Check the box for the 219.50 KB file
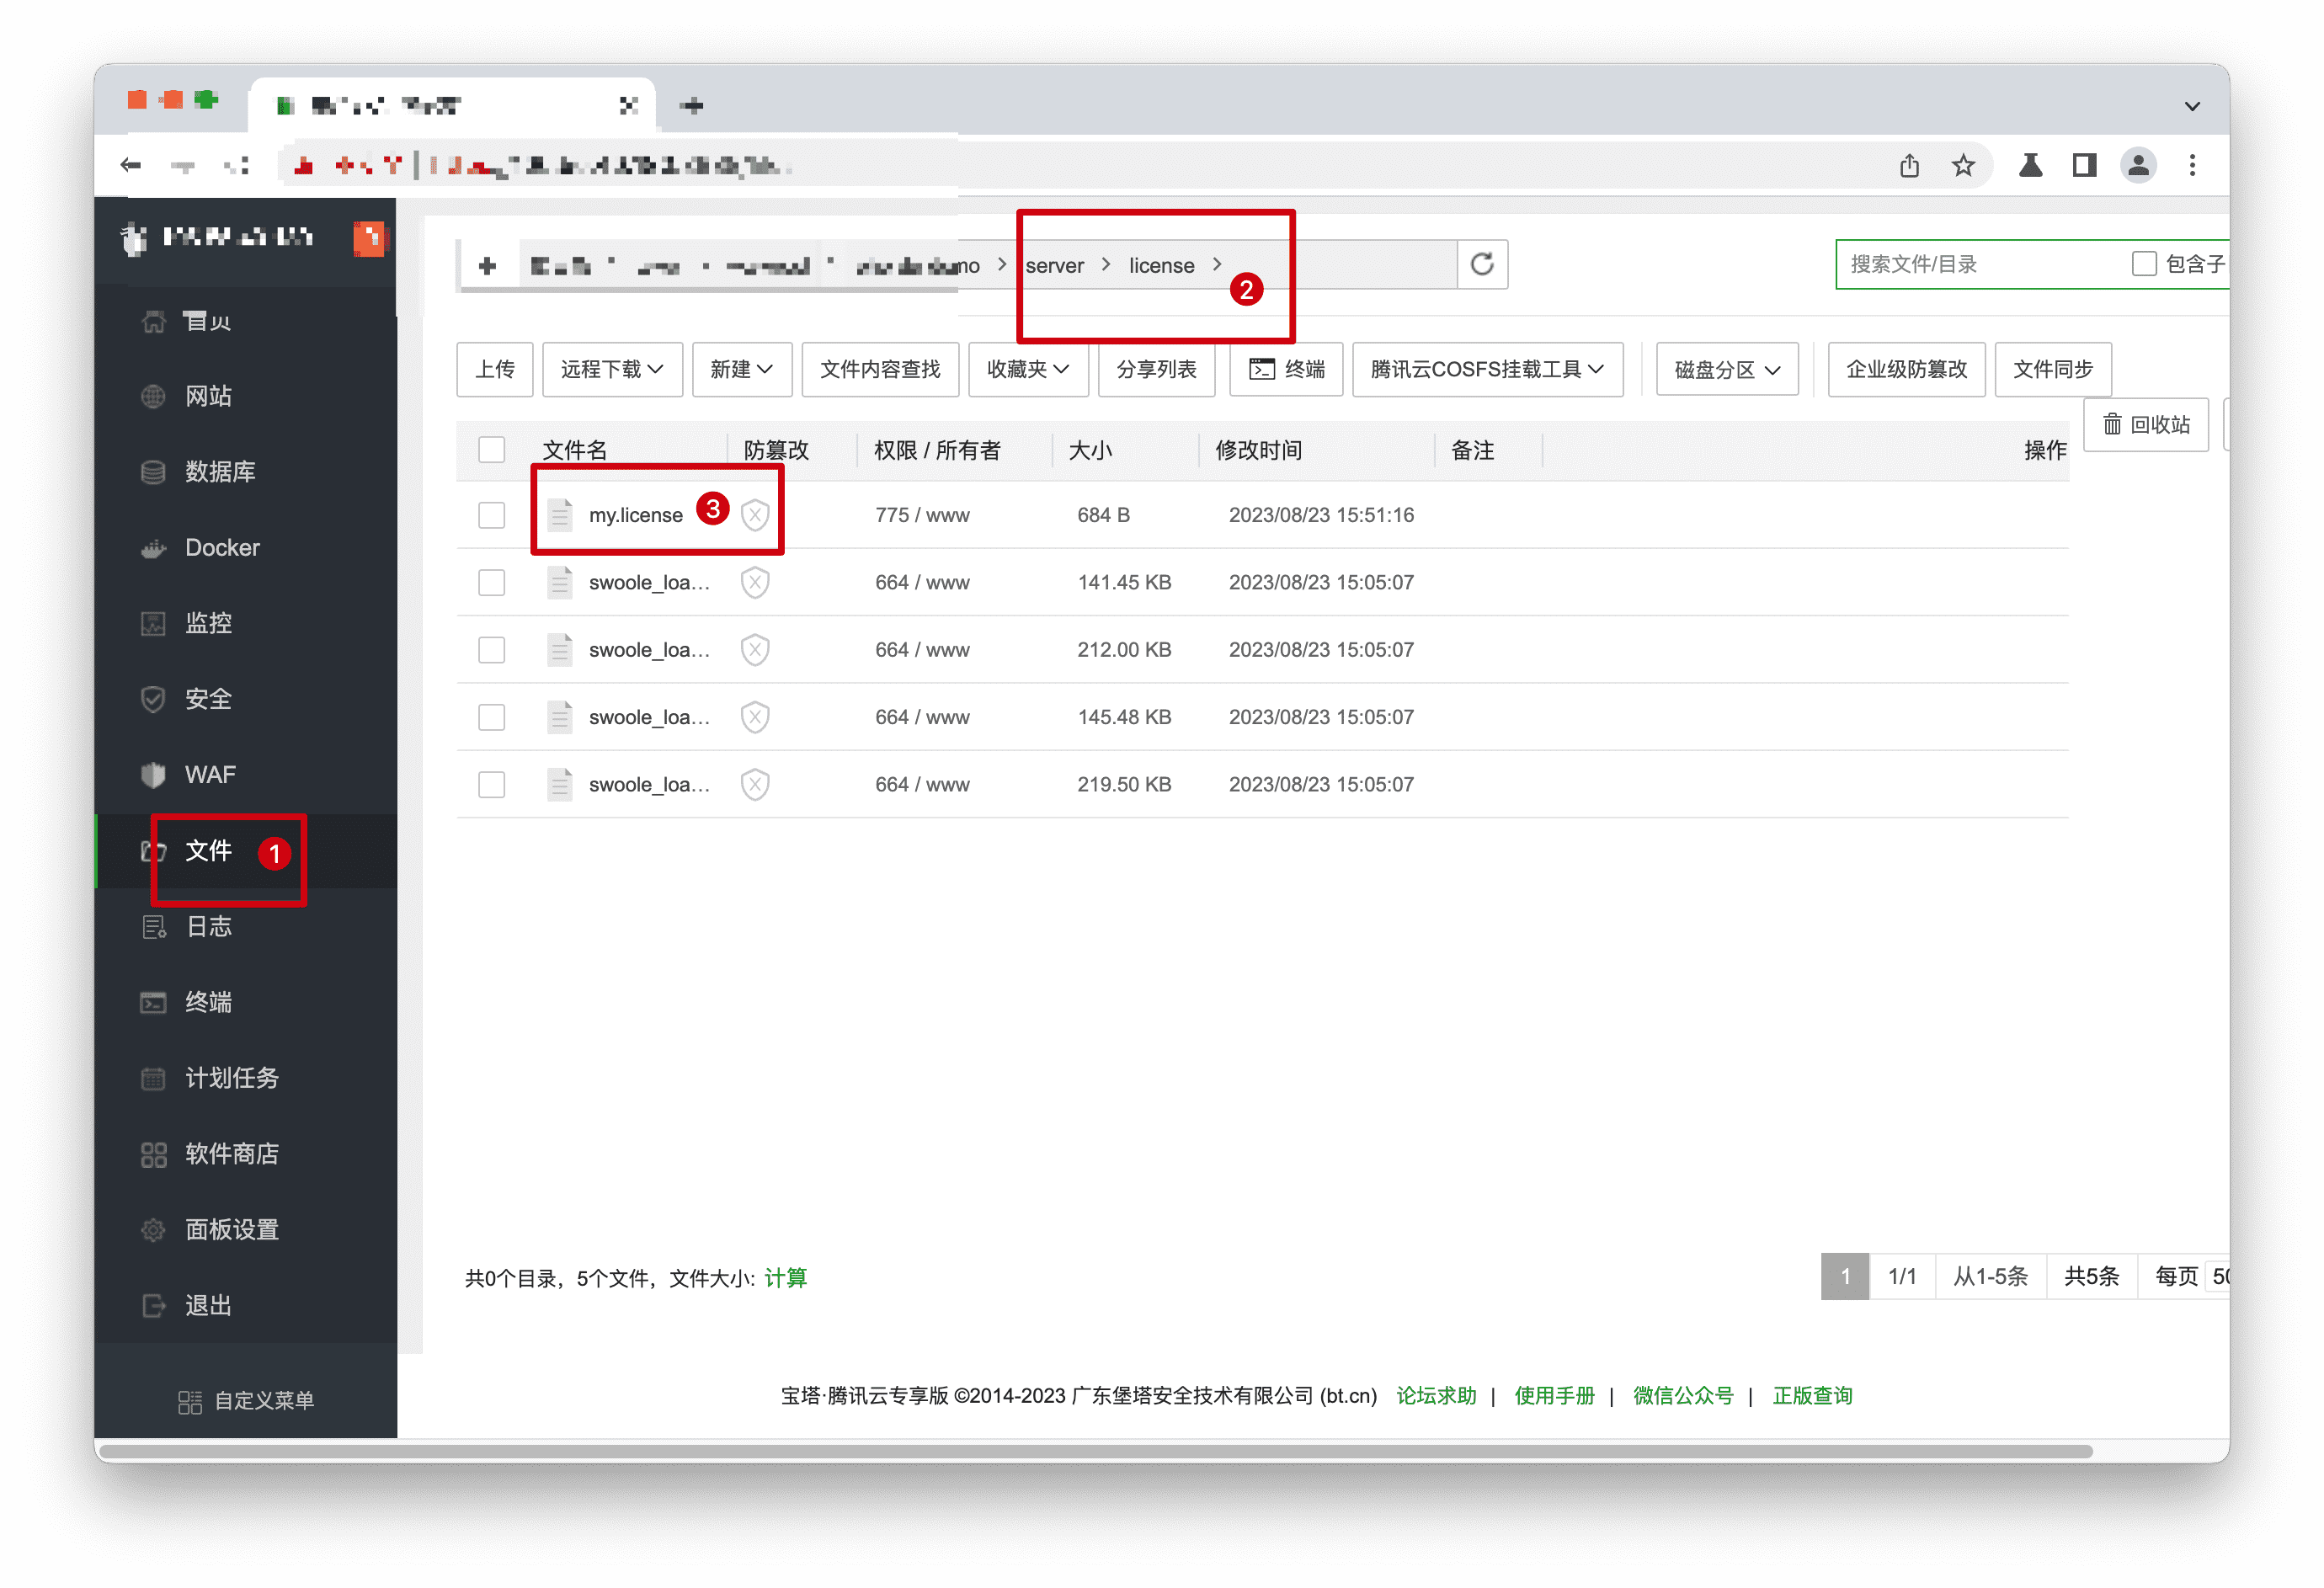 click(491, 785)
